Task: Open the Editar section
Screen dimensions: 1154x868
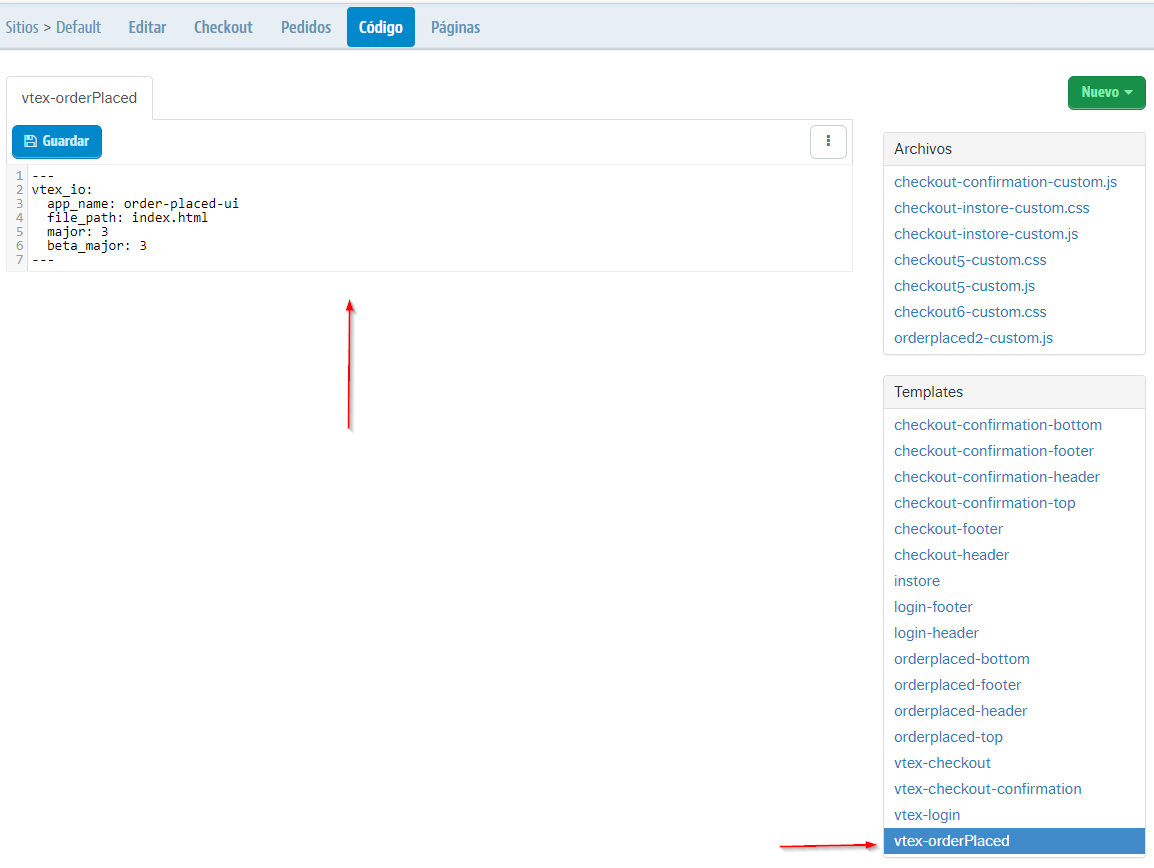Action: 147,27
